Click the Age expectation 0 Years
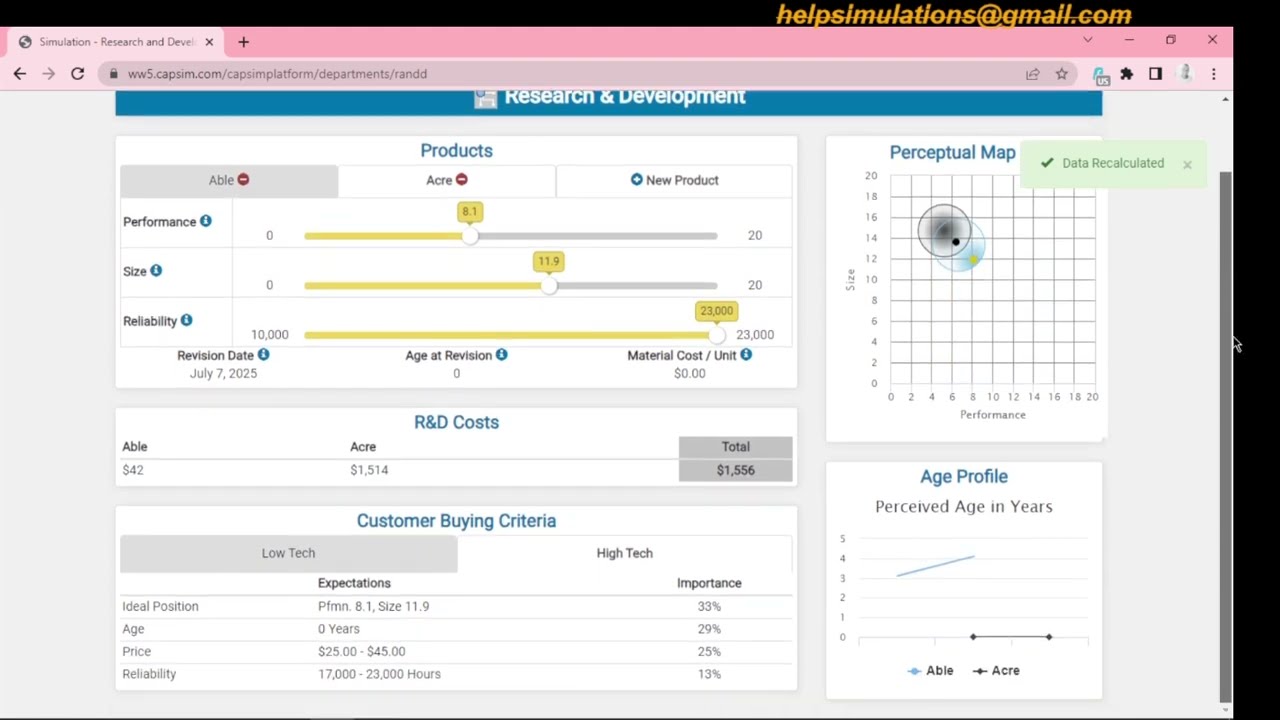This screenshot has width=1280, height=720. [338, 629]
